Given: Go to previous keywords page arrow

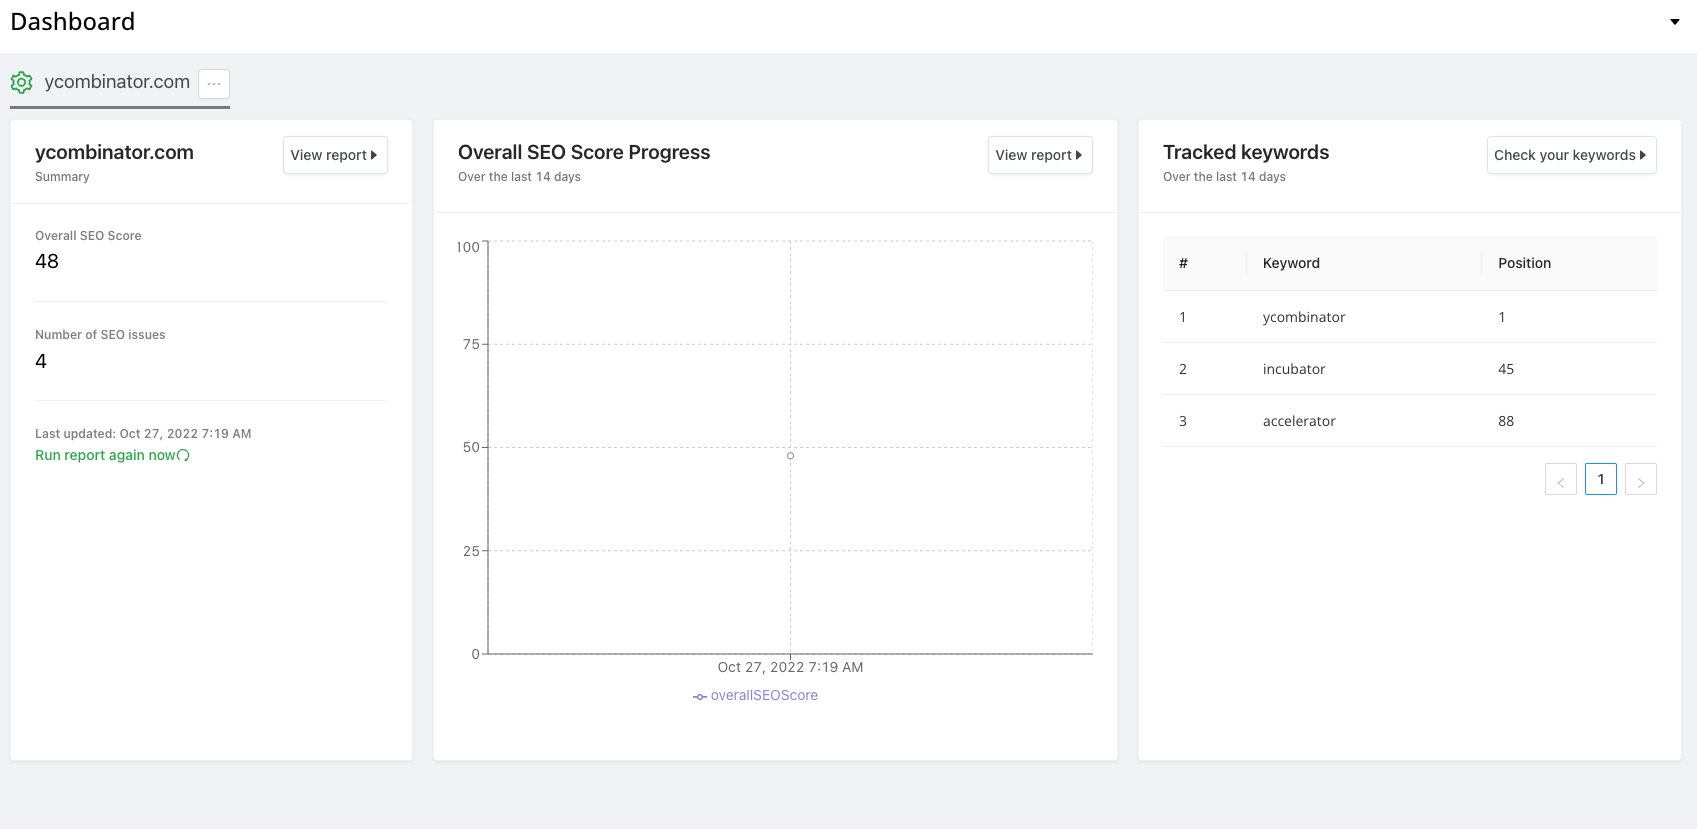Looking at the screenshot, I should (x=1561, y=479).
